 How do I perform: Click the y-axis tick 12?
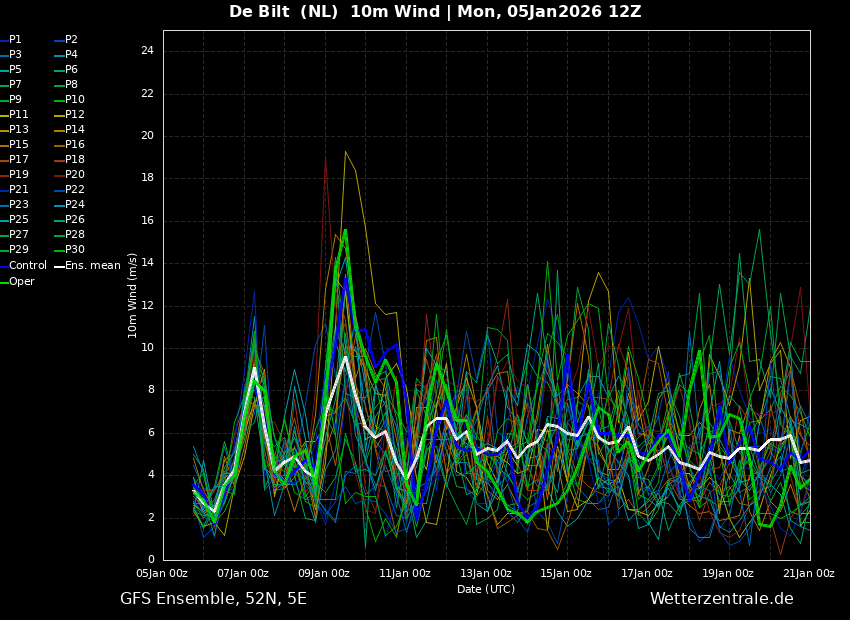147,306
